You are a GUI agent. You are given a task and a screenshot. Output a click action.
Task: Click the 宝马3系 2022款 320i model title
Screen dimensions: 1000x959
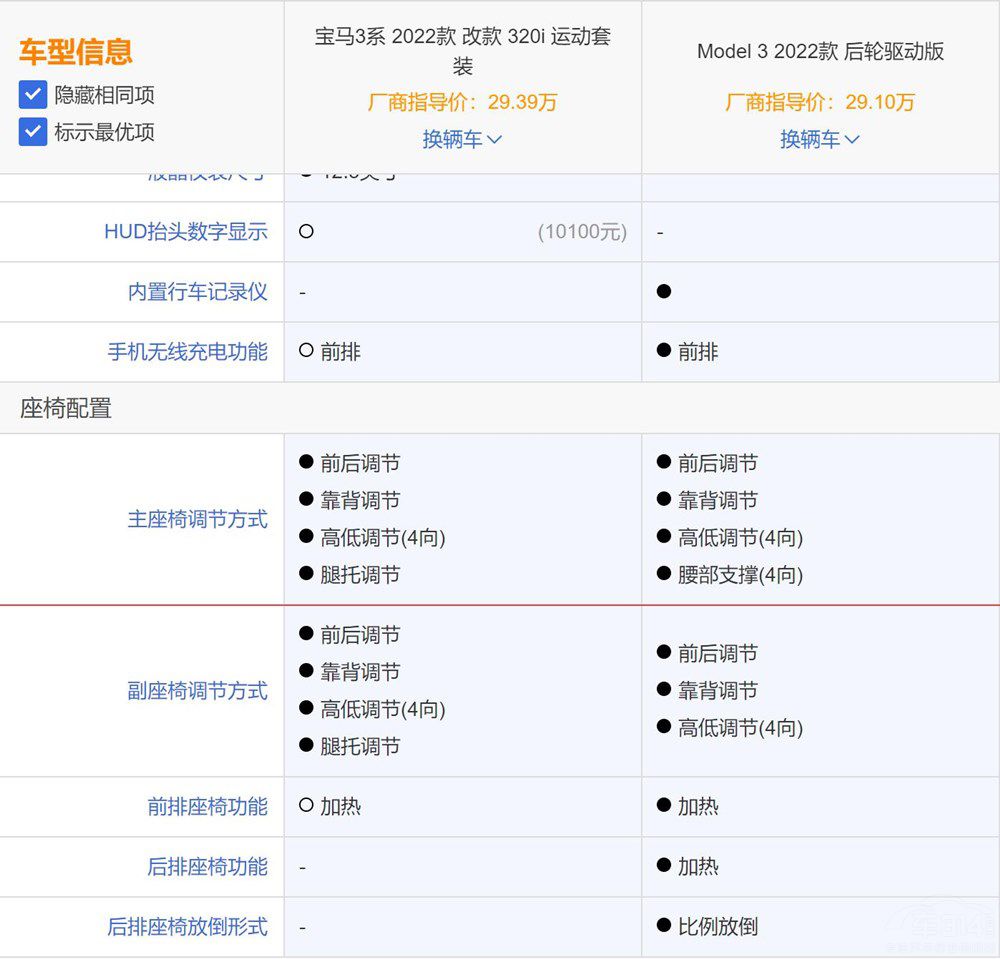462,51
